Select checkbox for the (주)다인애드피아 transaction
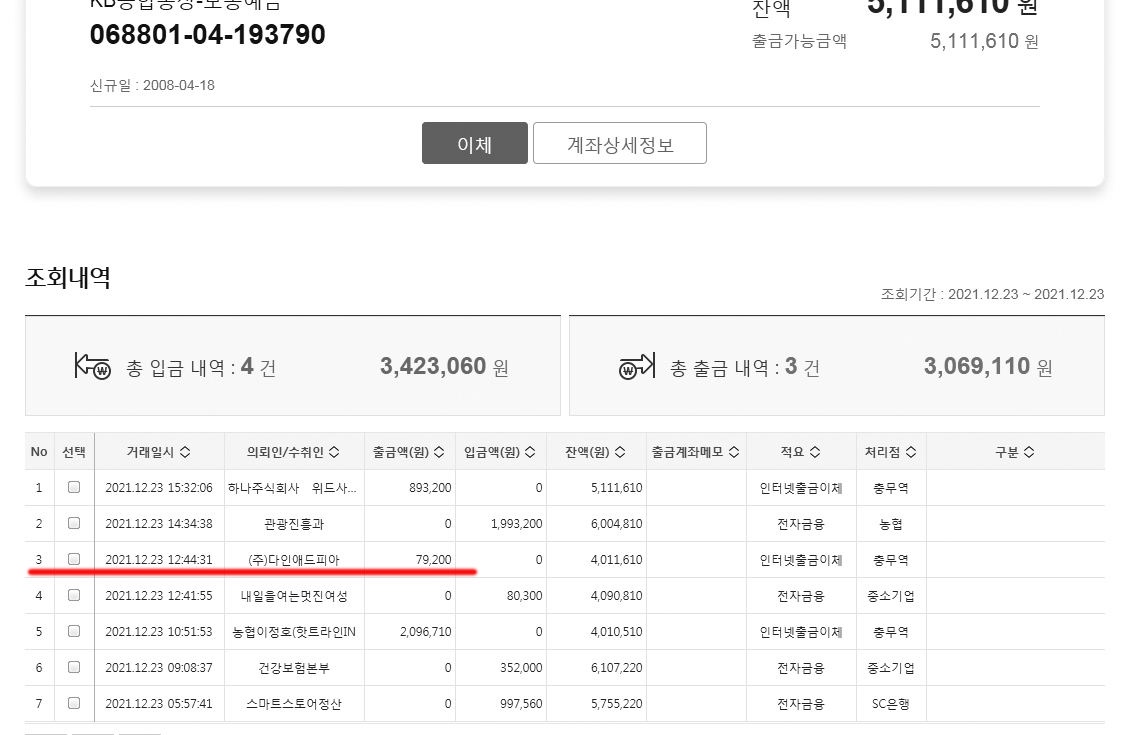This screenshot has width=1122, height=735. [x=73, y=559]
